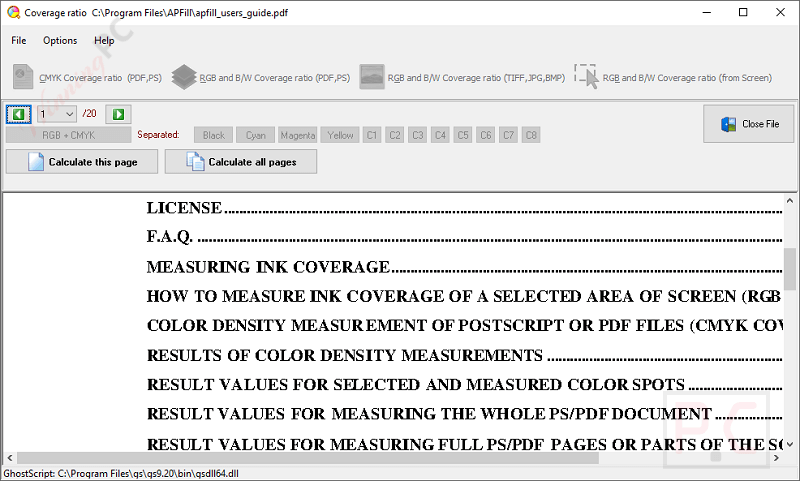Click the Coverage ratio app icon in title bar
800x481 pixels.
tap(13, 12)
